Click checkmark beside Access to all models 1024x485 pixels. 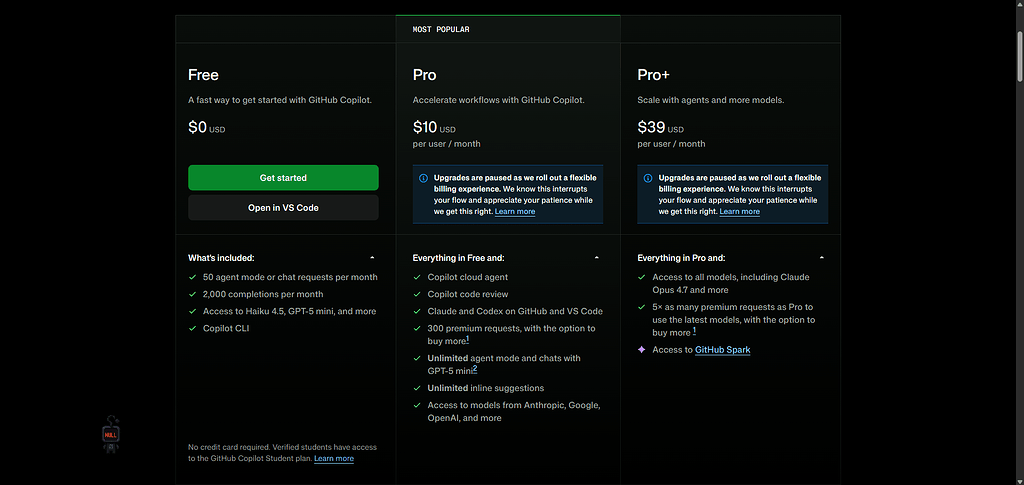click(642, 277)
